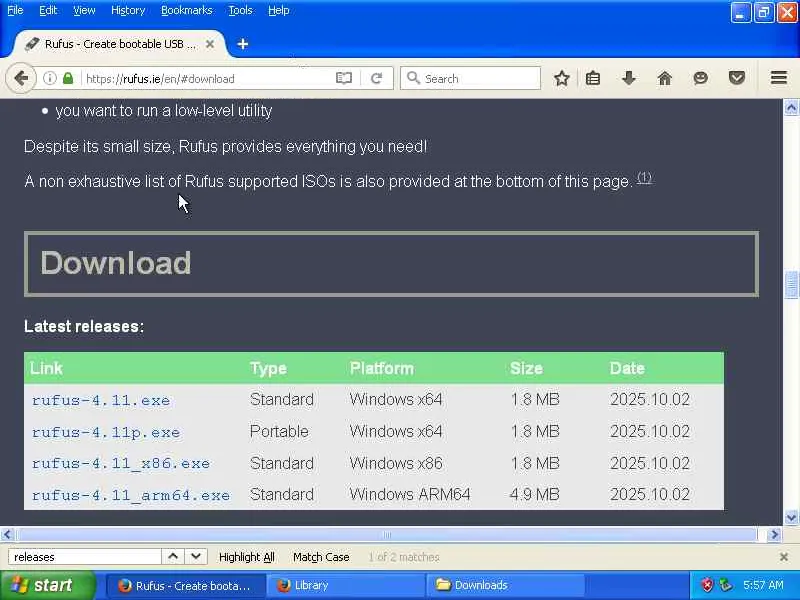The height and width of the screenshot is (600, 800).
Task: Bookmark this page with the star icon
Action: pyautogui.click(x=562, y=79)
